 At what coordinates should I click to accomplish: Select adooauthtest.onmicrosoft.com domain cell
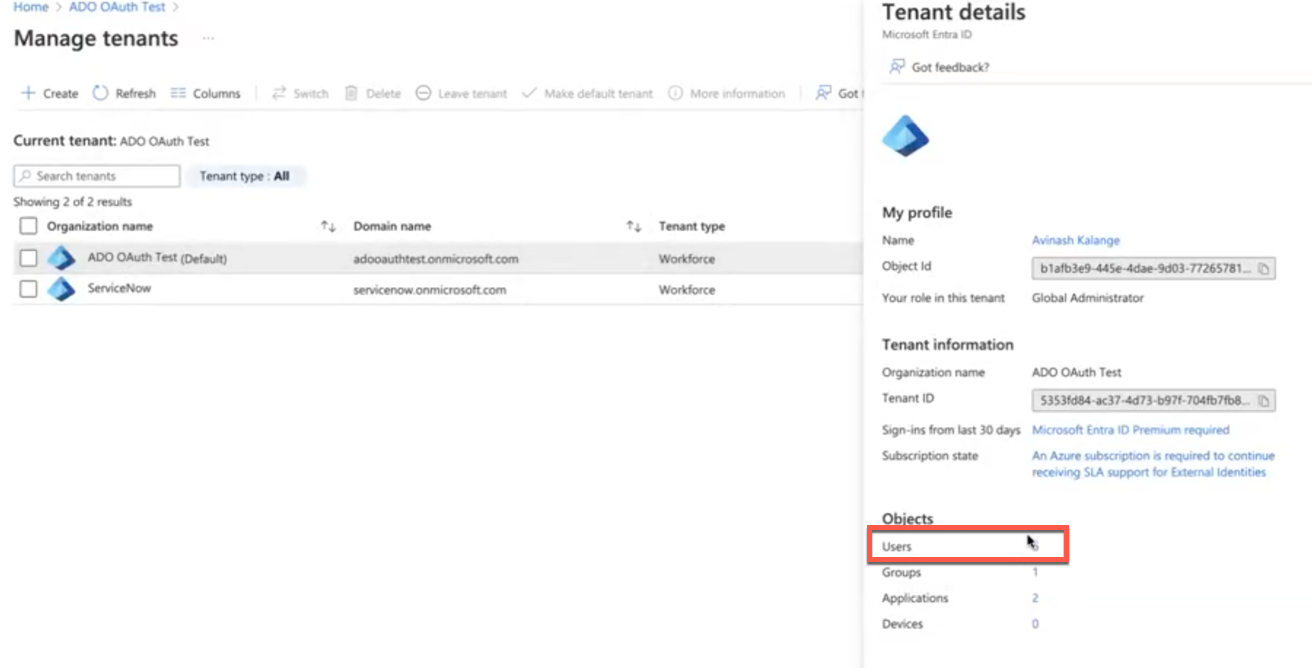click(x=436, y=259)
